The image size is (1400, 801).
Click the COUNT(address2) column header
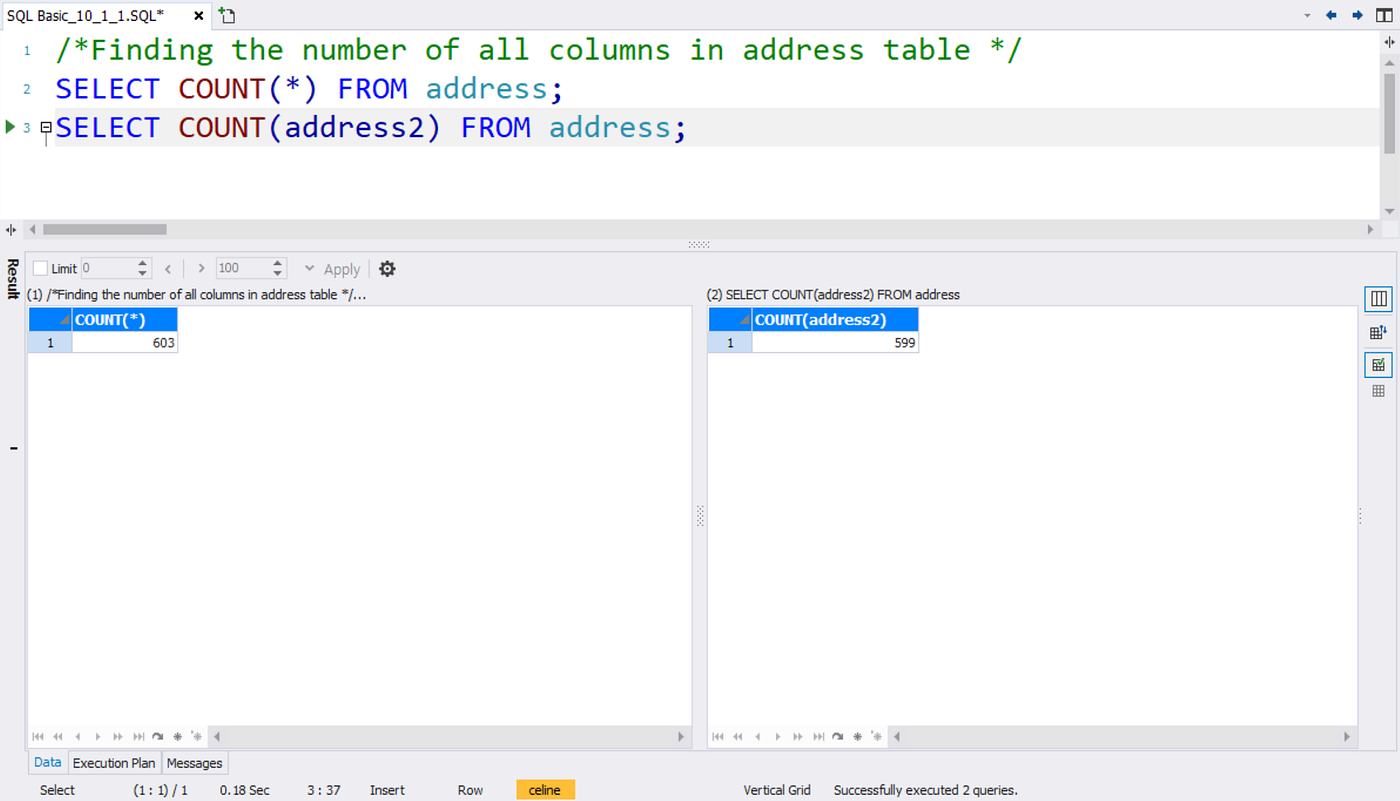pos(835,320)
